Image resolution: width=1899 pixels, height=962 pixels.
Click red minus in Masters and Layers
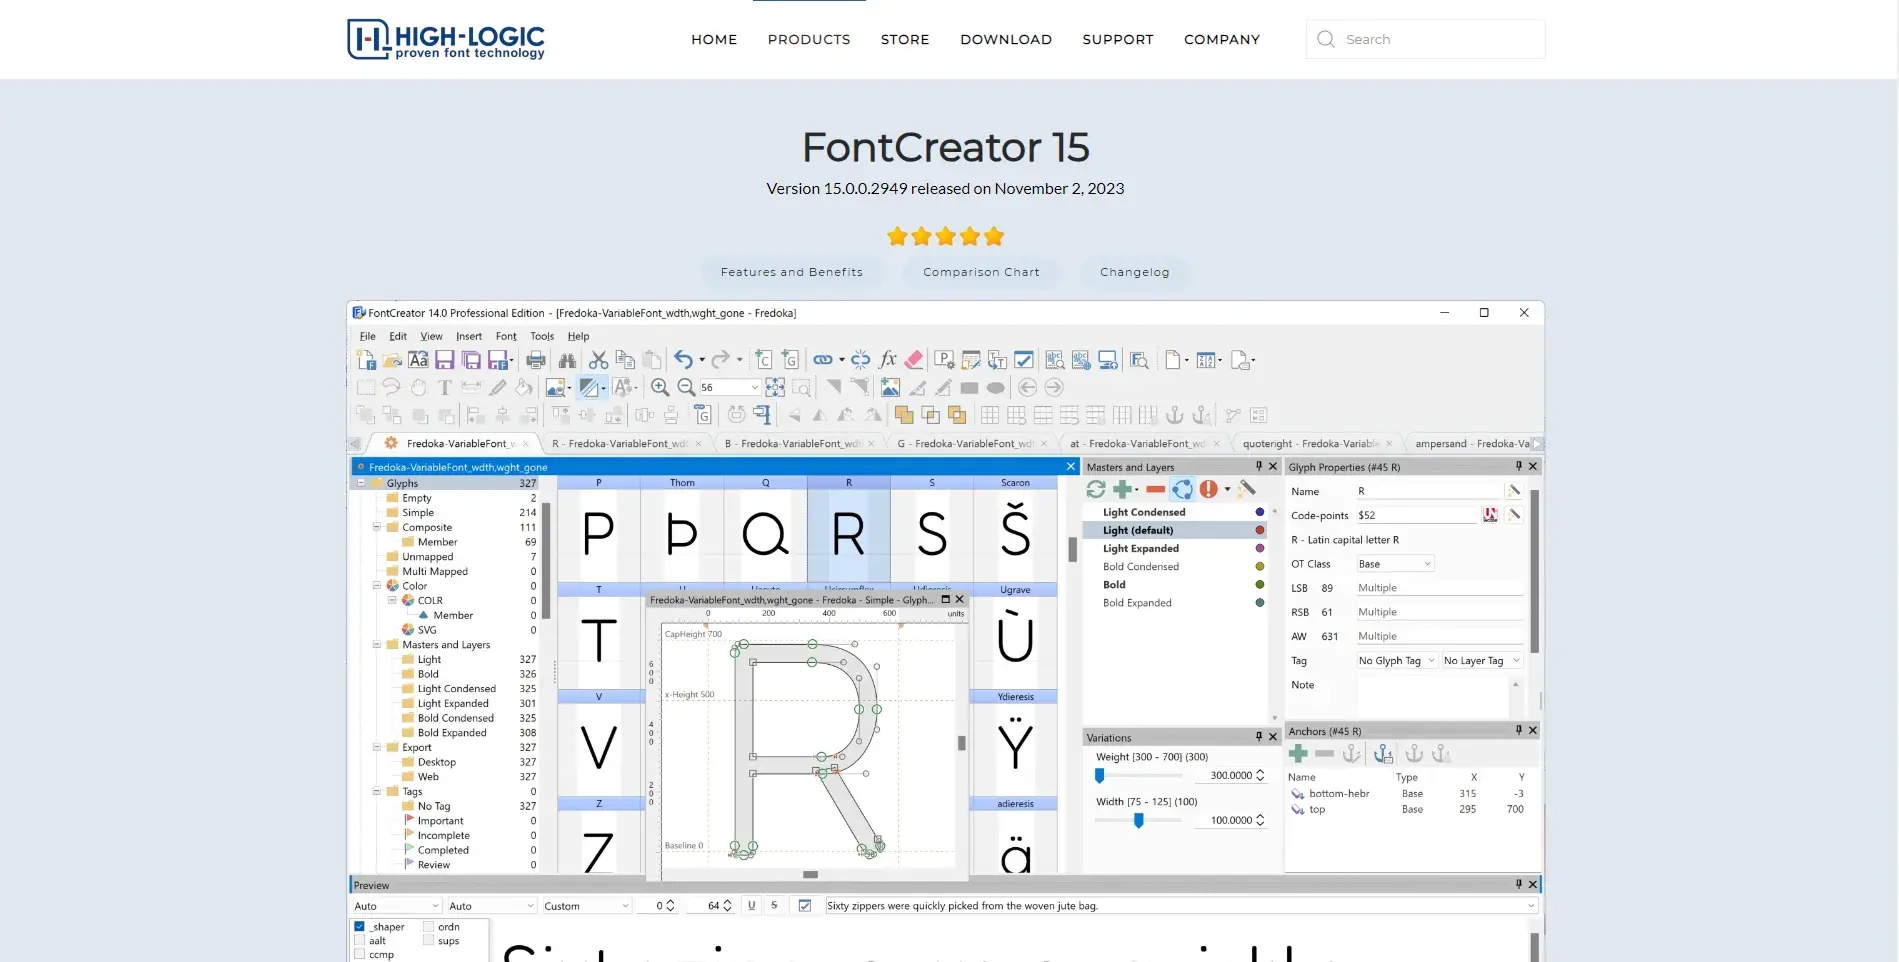(x=1155, y=489)
